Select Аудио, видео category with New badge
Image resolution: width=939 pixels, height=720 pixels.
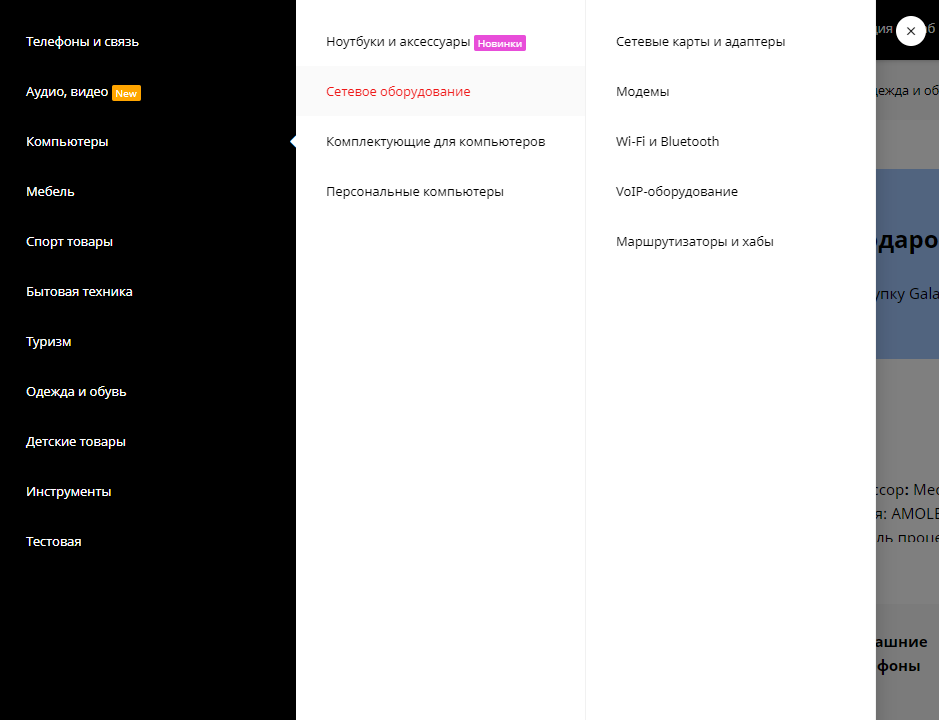(67, 92)
